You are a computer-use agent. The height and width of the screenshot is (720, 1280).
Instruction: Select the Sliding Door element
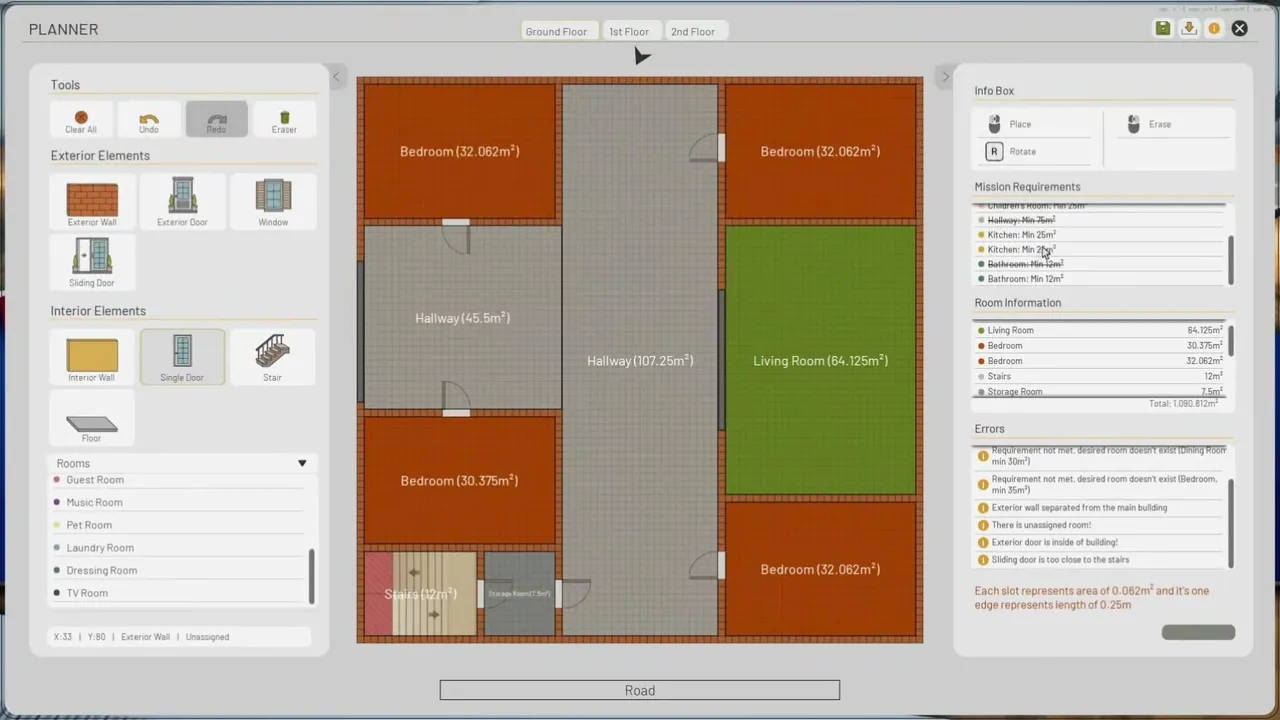coord(92,263)
